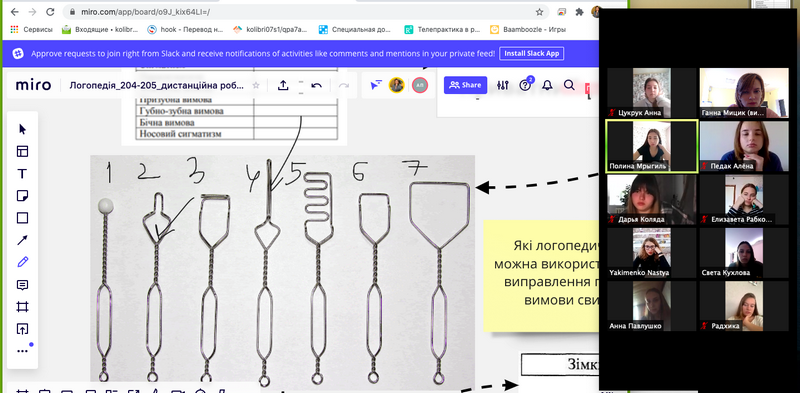Open the Специальная до... bookmark
The height and width of the screenshot is (393, 800).
point(356,30)
